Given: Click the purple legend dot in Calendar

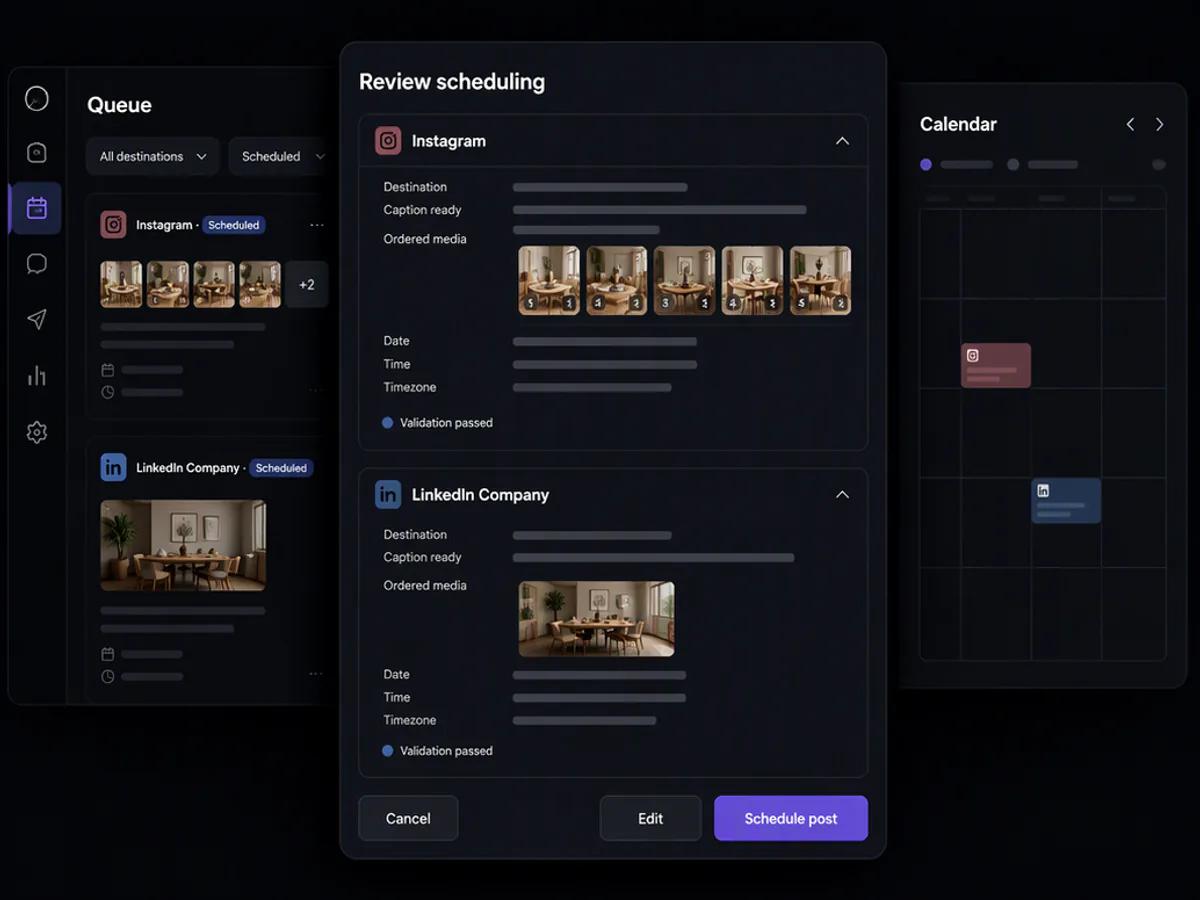Looking at the screenshot, I should [926, 164].
